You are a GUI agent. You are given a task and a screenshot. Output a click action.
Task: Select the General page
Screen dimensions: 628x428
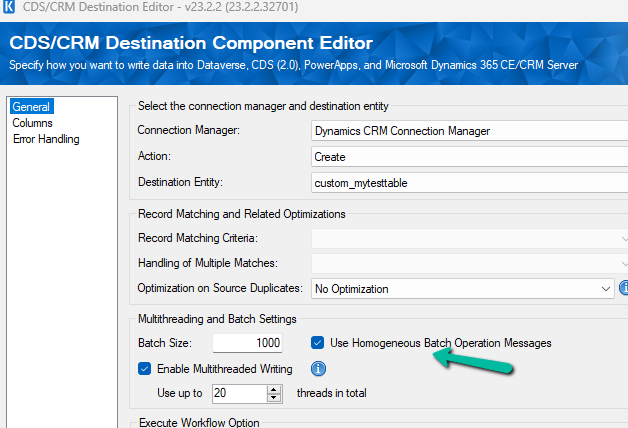(x=31, y=107)
